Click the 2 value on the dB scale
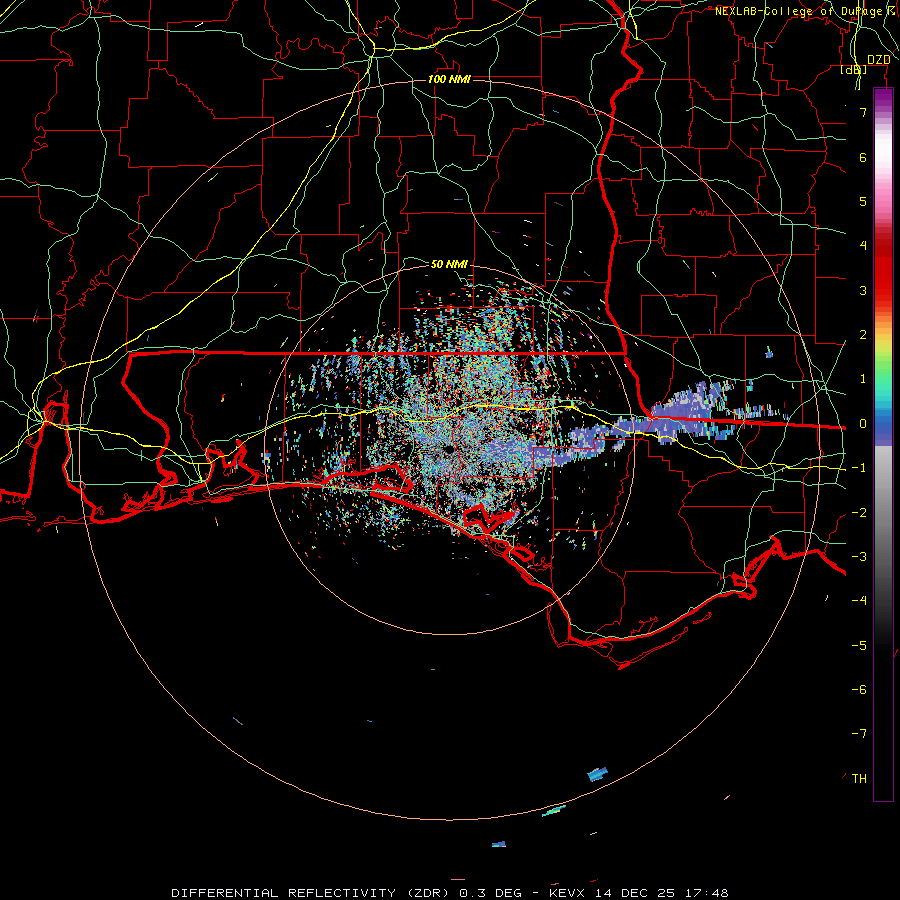900x900 pixels. pyautogui.click(x=863, y=335)
